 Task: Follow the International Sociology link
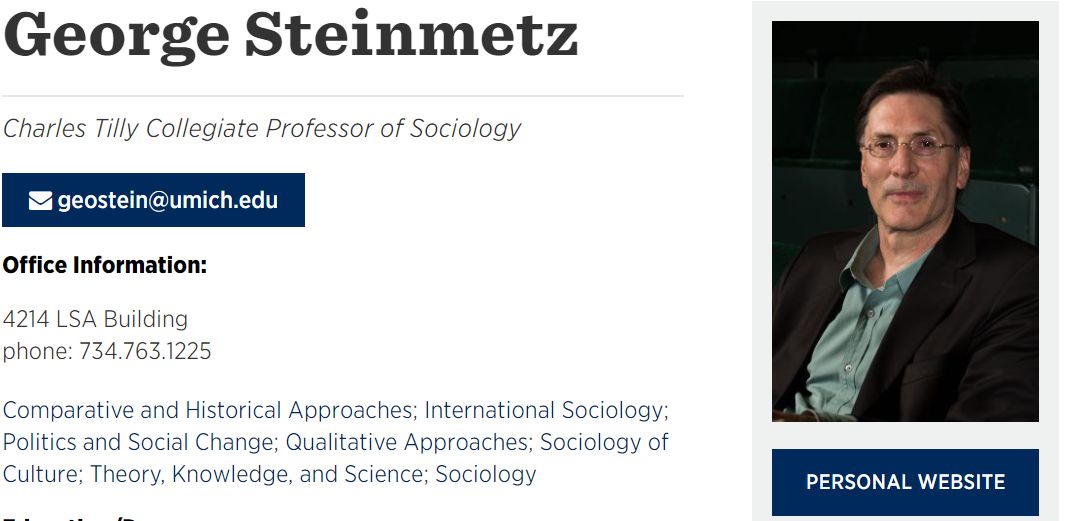(x=544, y=411)
